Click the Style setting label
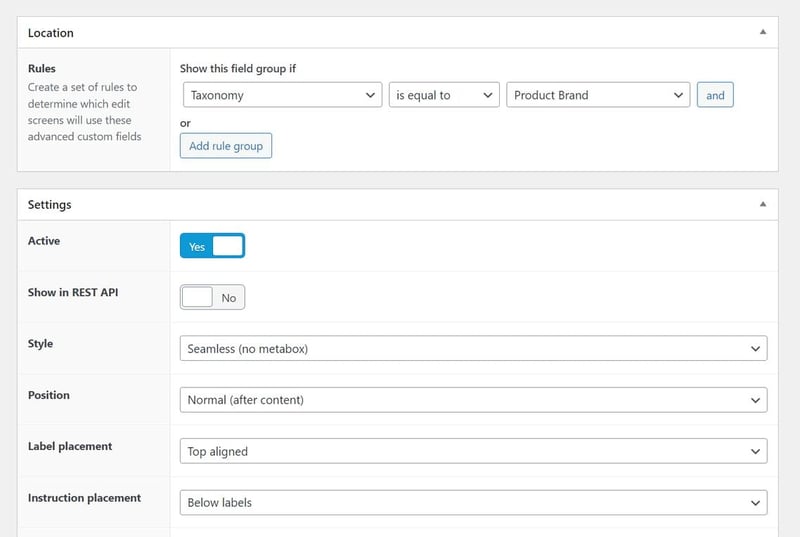The height and width of the screenshot is (537, 800). point(41,343)
